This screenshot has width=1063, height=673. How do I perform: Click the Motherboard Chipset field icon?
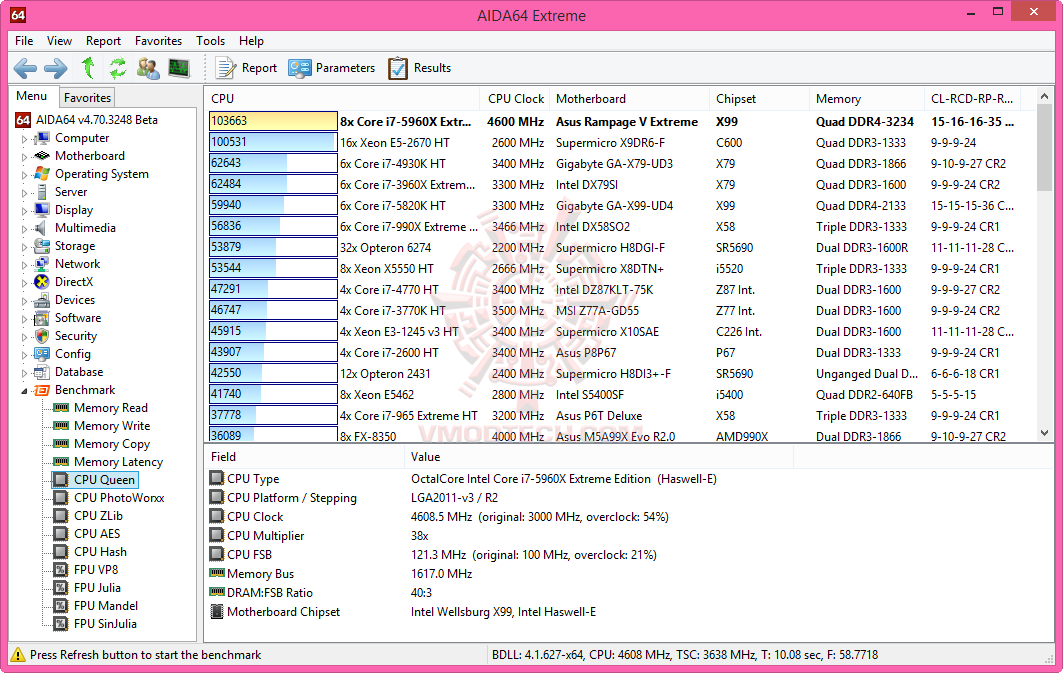click(x=217, y=611)
